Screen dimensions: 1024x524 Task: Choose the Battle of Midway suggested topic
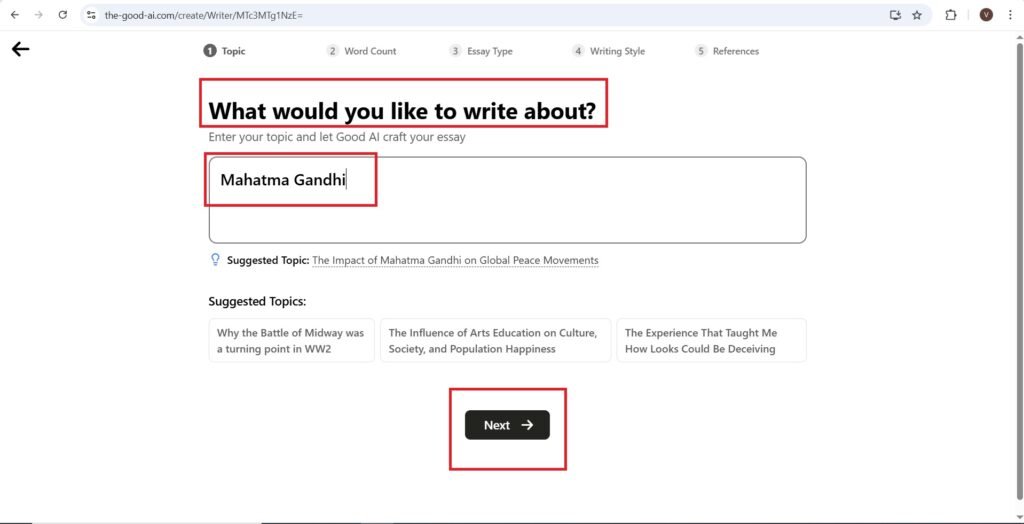(291, 341)
